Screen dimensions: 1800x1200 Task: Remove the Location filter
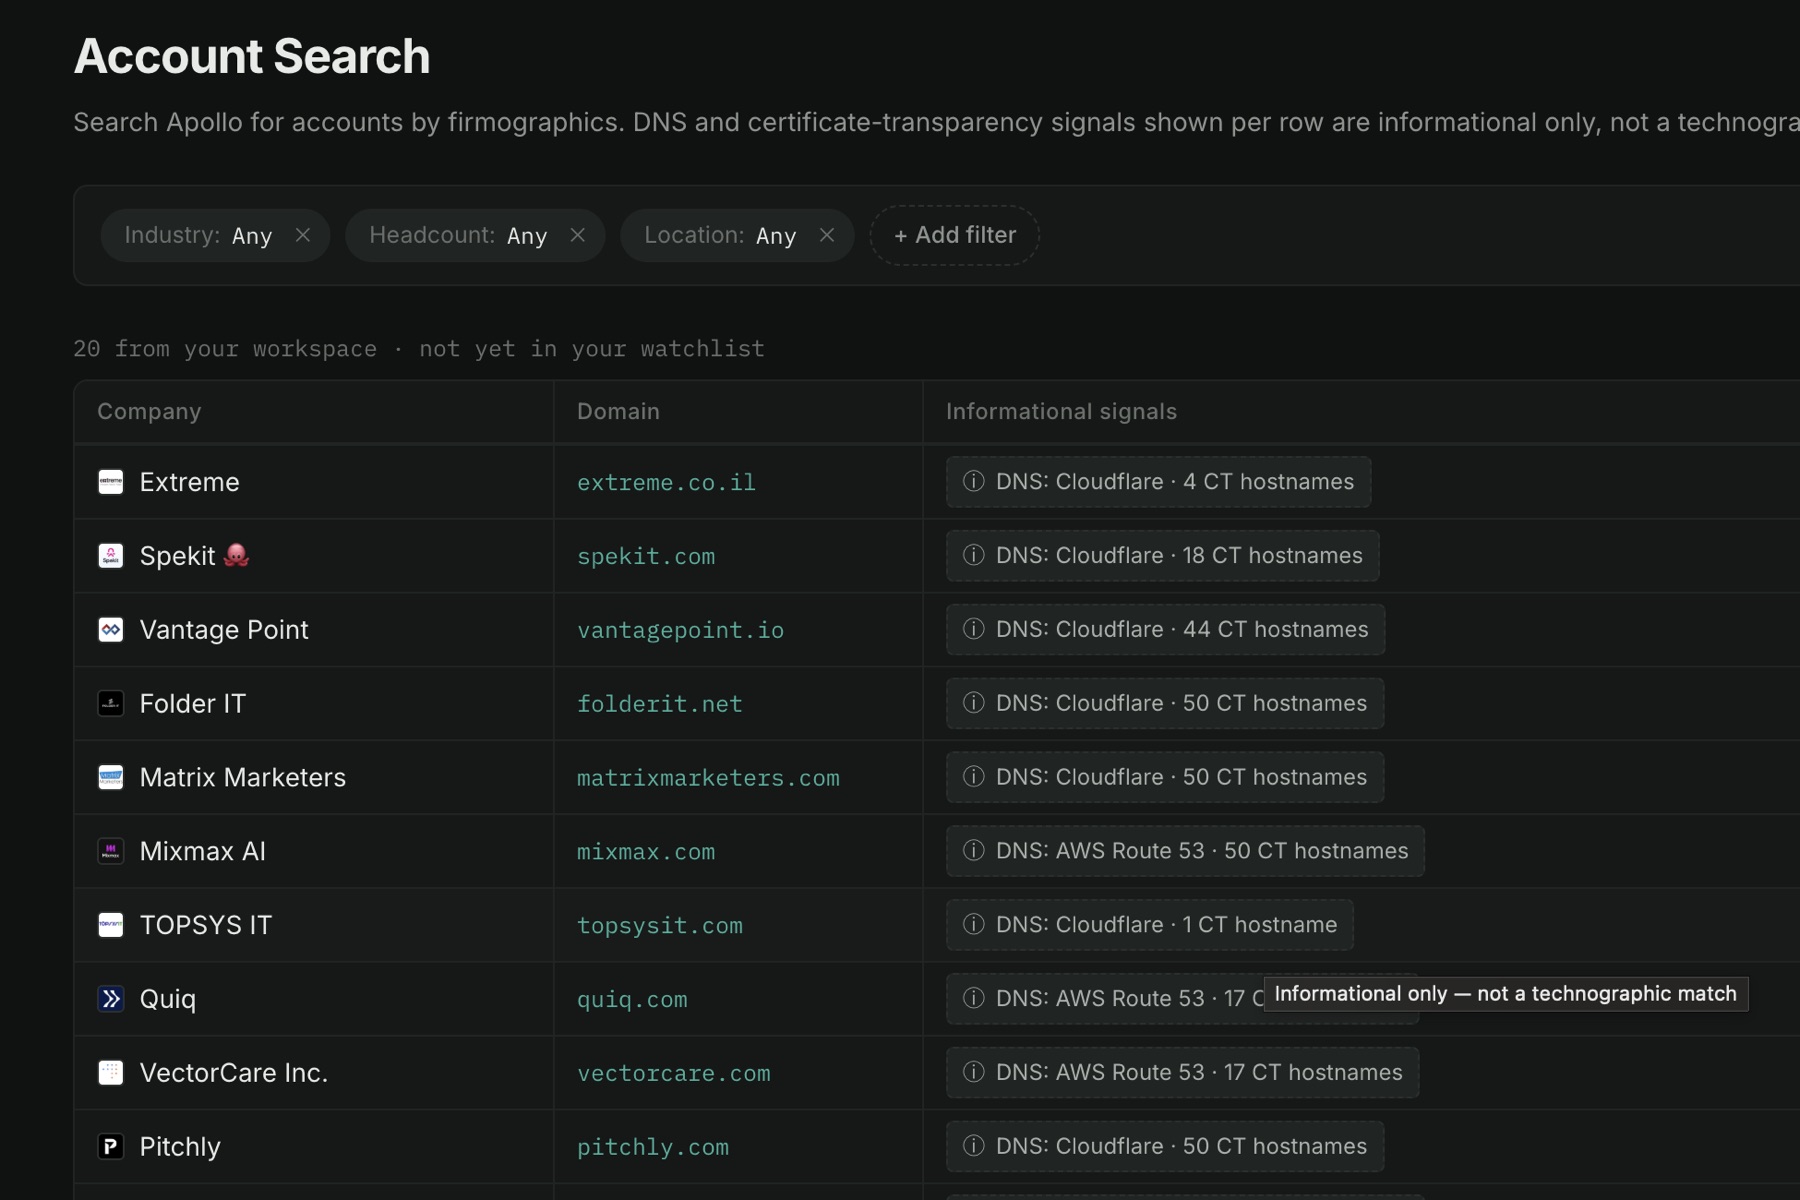(827, 235)
